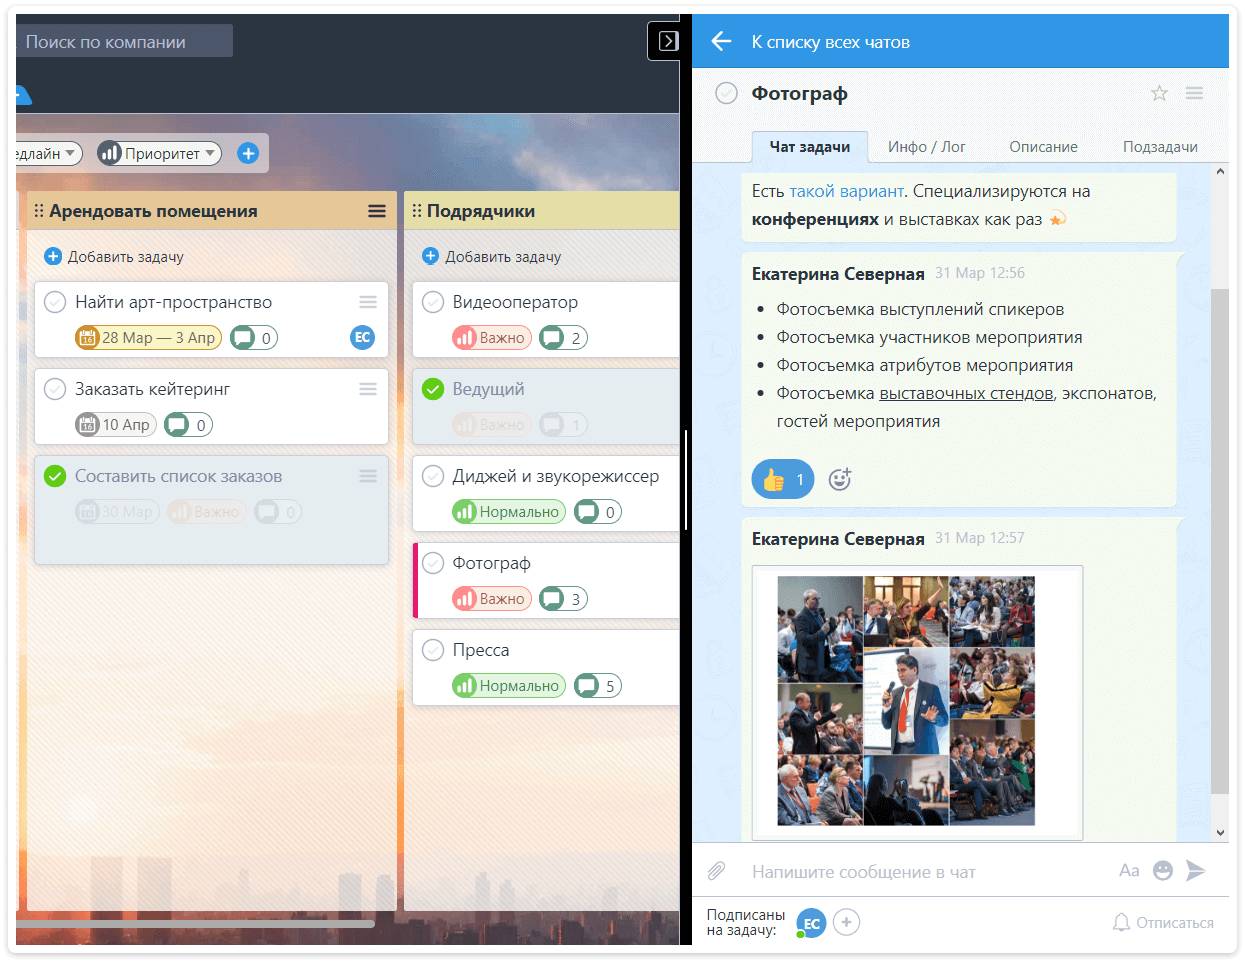This screenshot has height=963, width=1245.
Task: Click 'Добавить задачу' in Подрядчики column
Action: click(x=492, y=257)
